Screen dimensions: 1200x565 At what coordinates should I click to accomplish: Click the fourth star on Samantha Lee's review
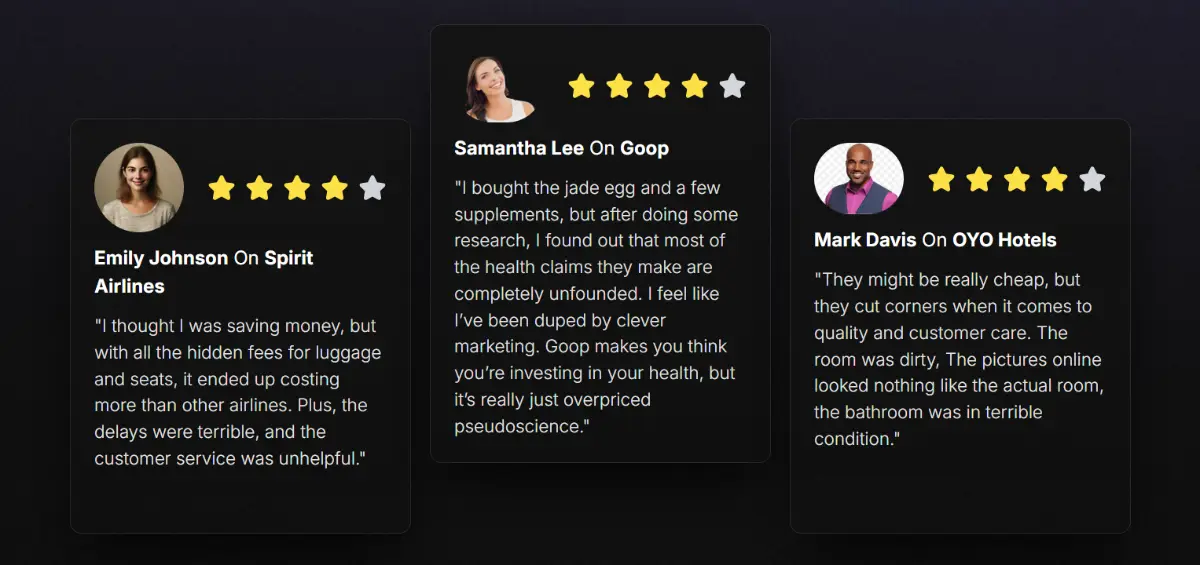tap(694, 86)
